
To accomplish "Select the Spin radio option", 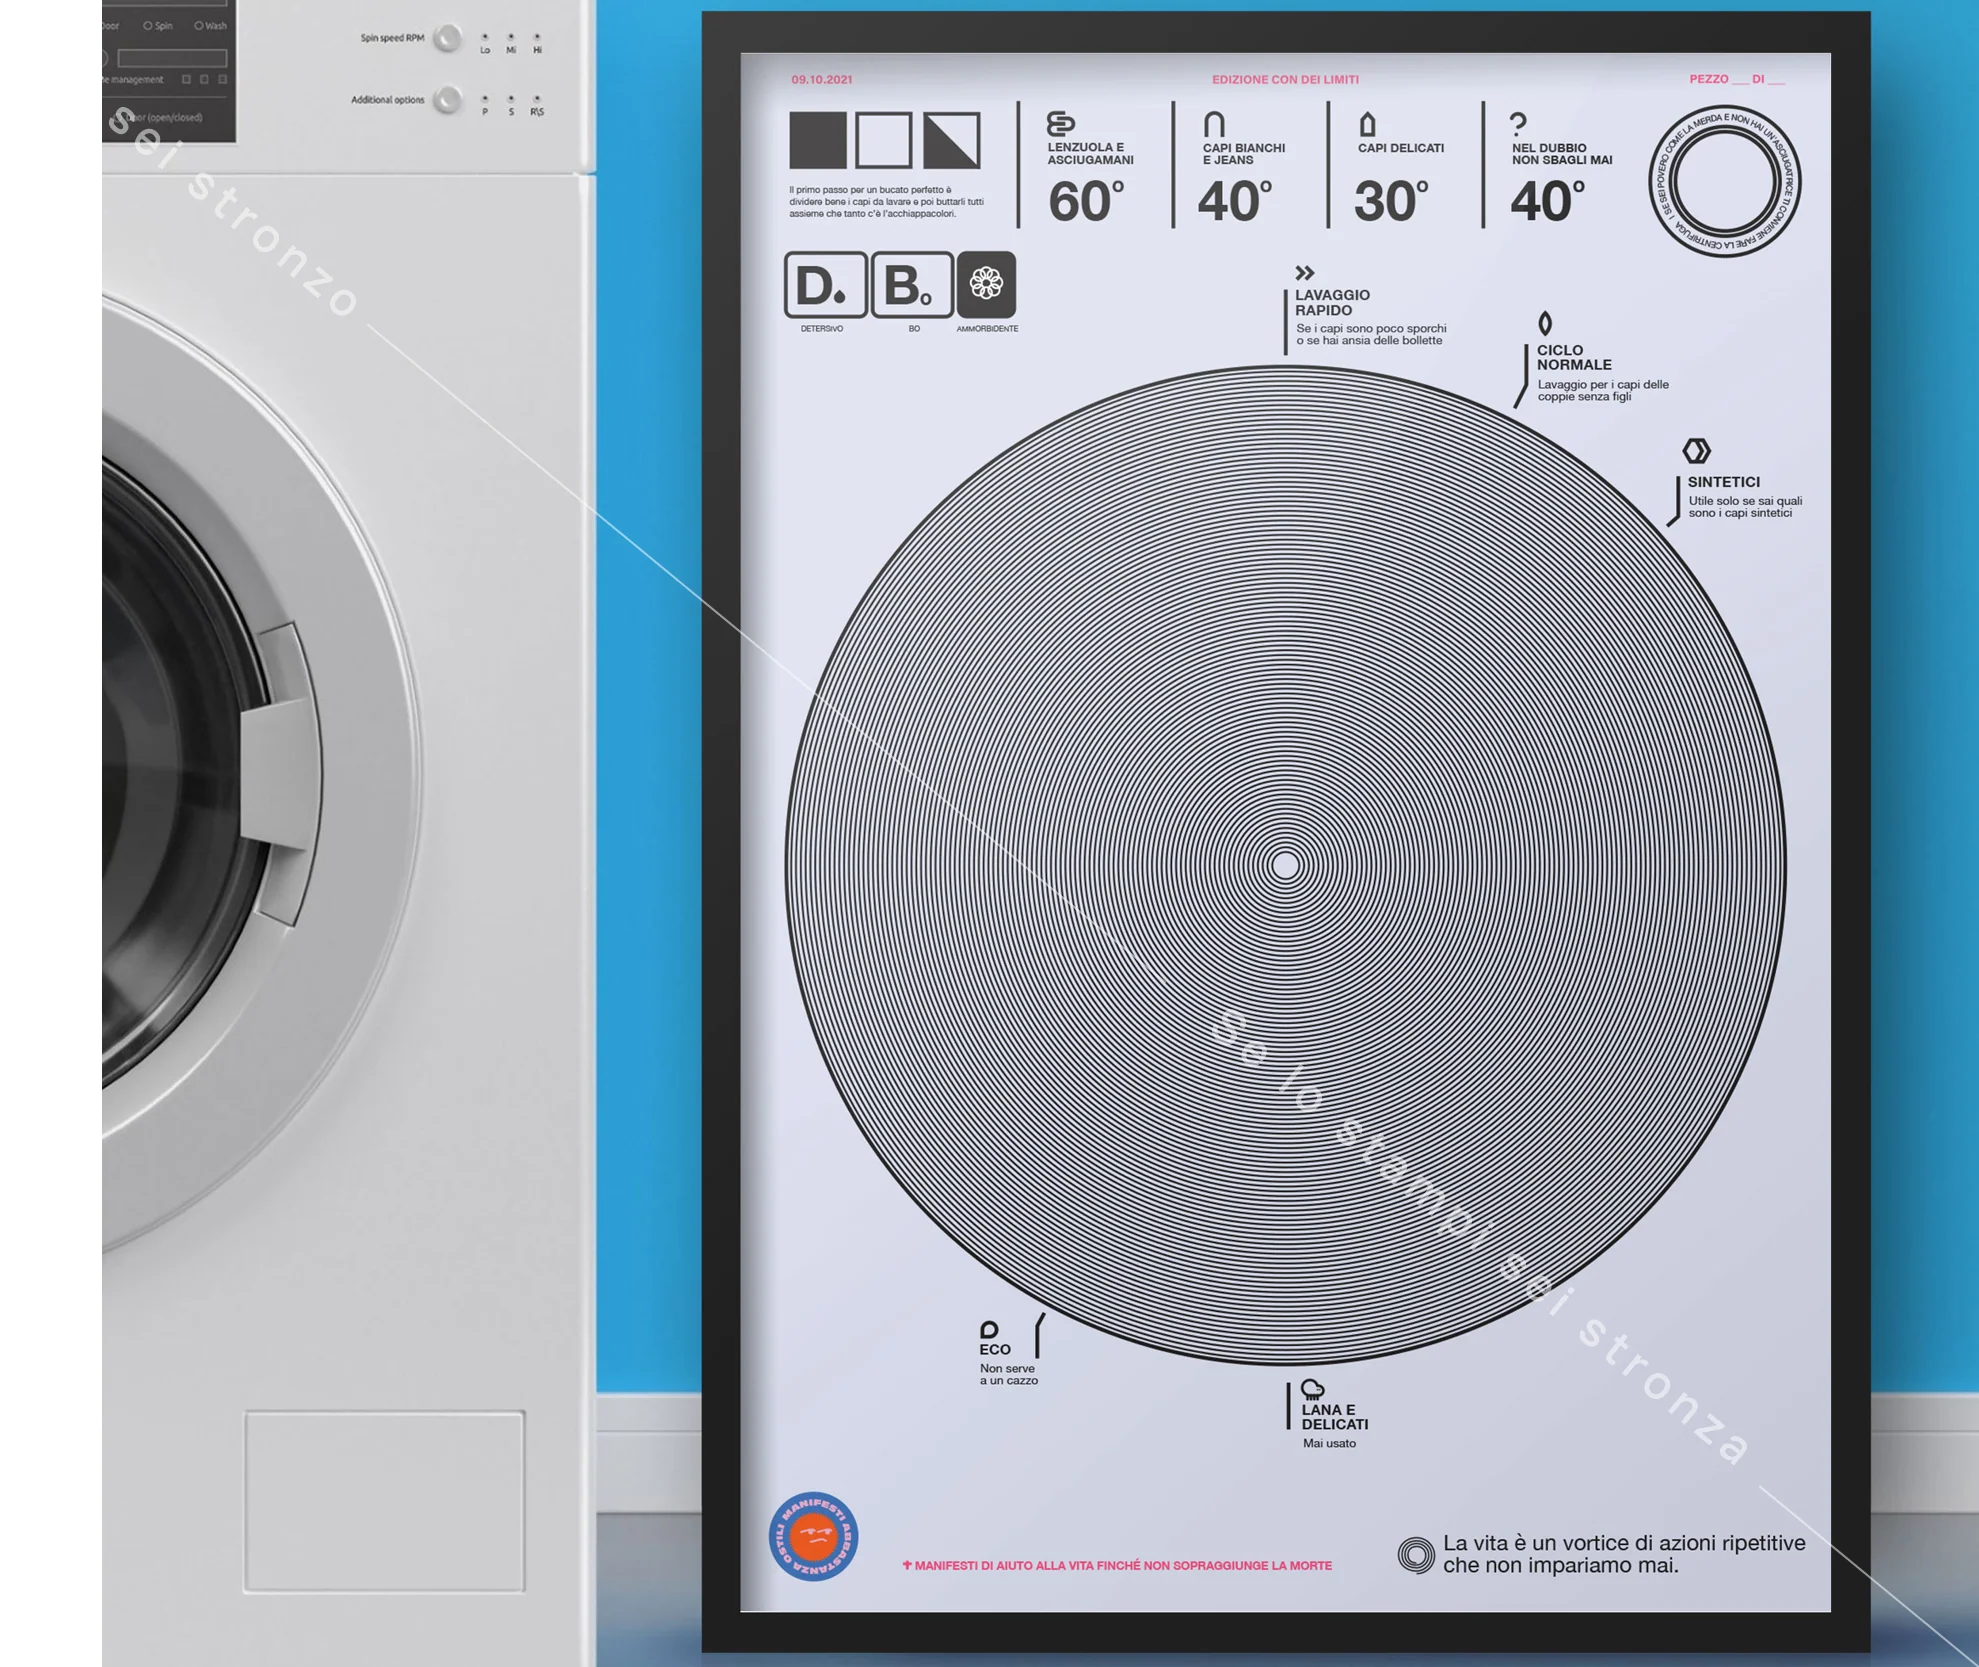I will click(x=148, y=26).
